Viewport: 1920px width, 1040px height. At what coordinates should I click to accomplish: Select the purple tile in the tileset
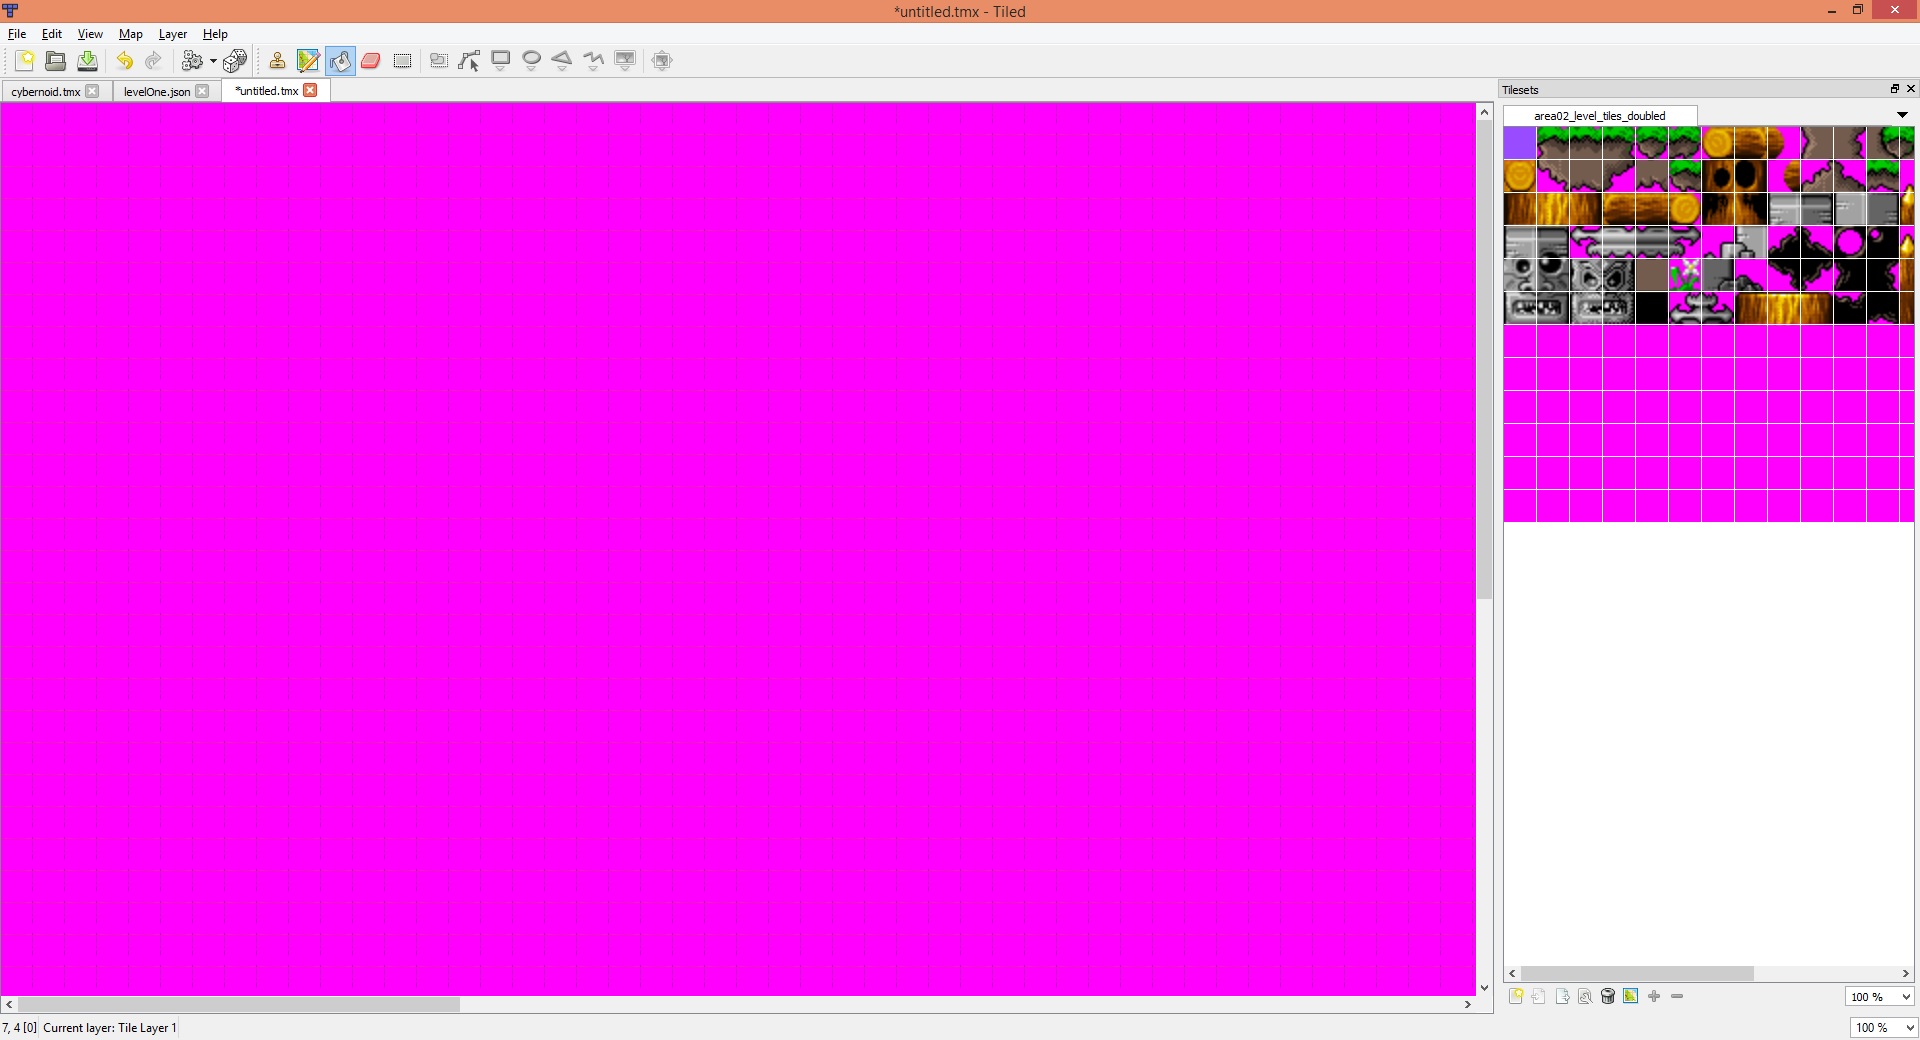point(1520,143)
